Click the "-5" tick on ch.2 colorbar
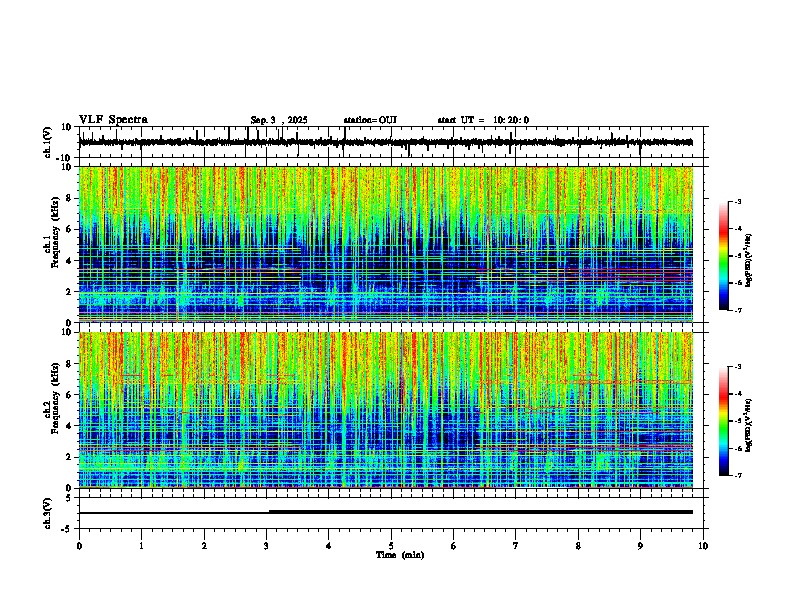Viewport: 792px width, 612px height. click(x=737, y=421)
